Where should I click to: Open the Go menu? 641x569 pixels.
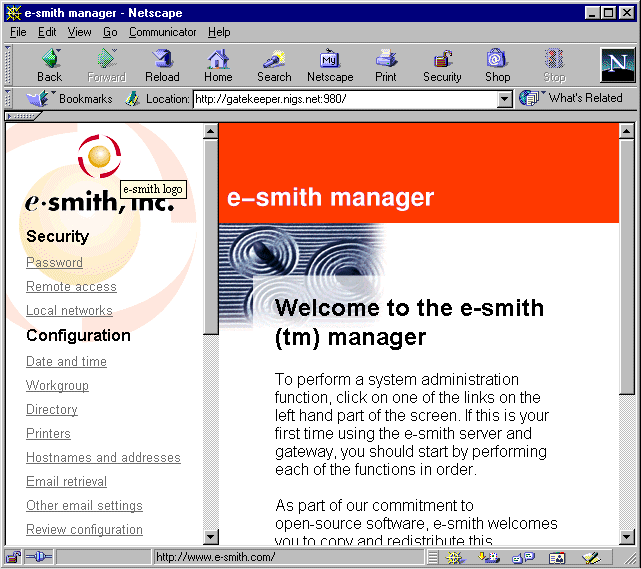click(x=110, y=32)
